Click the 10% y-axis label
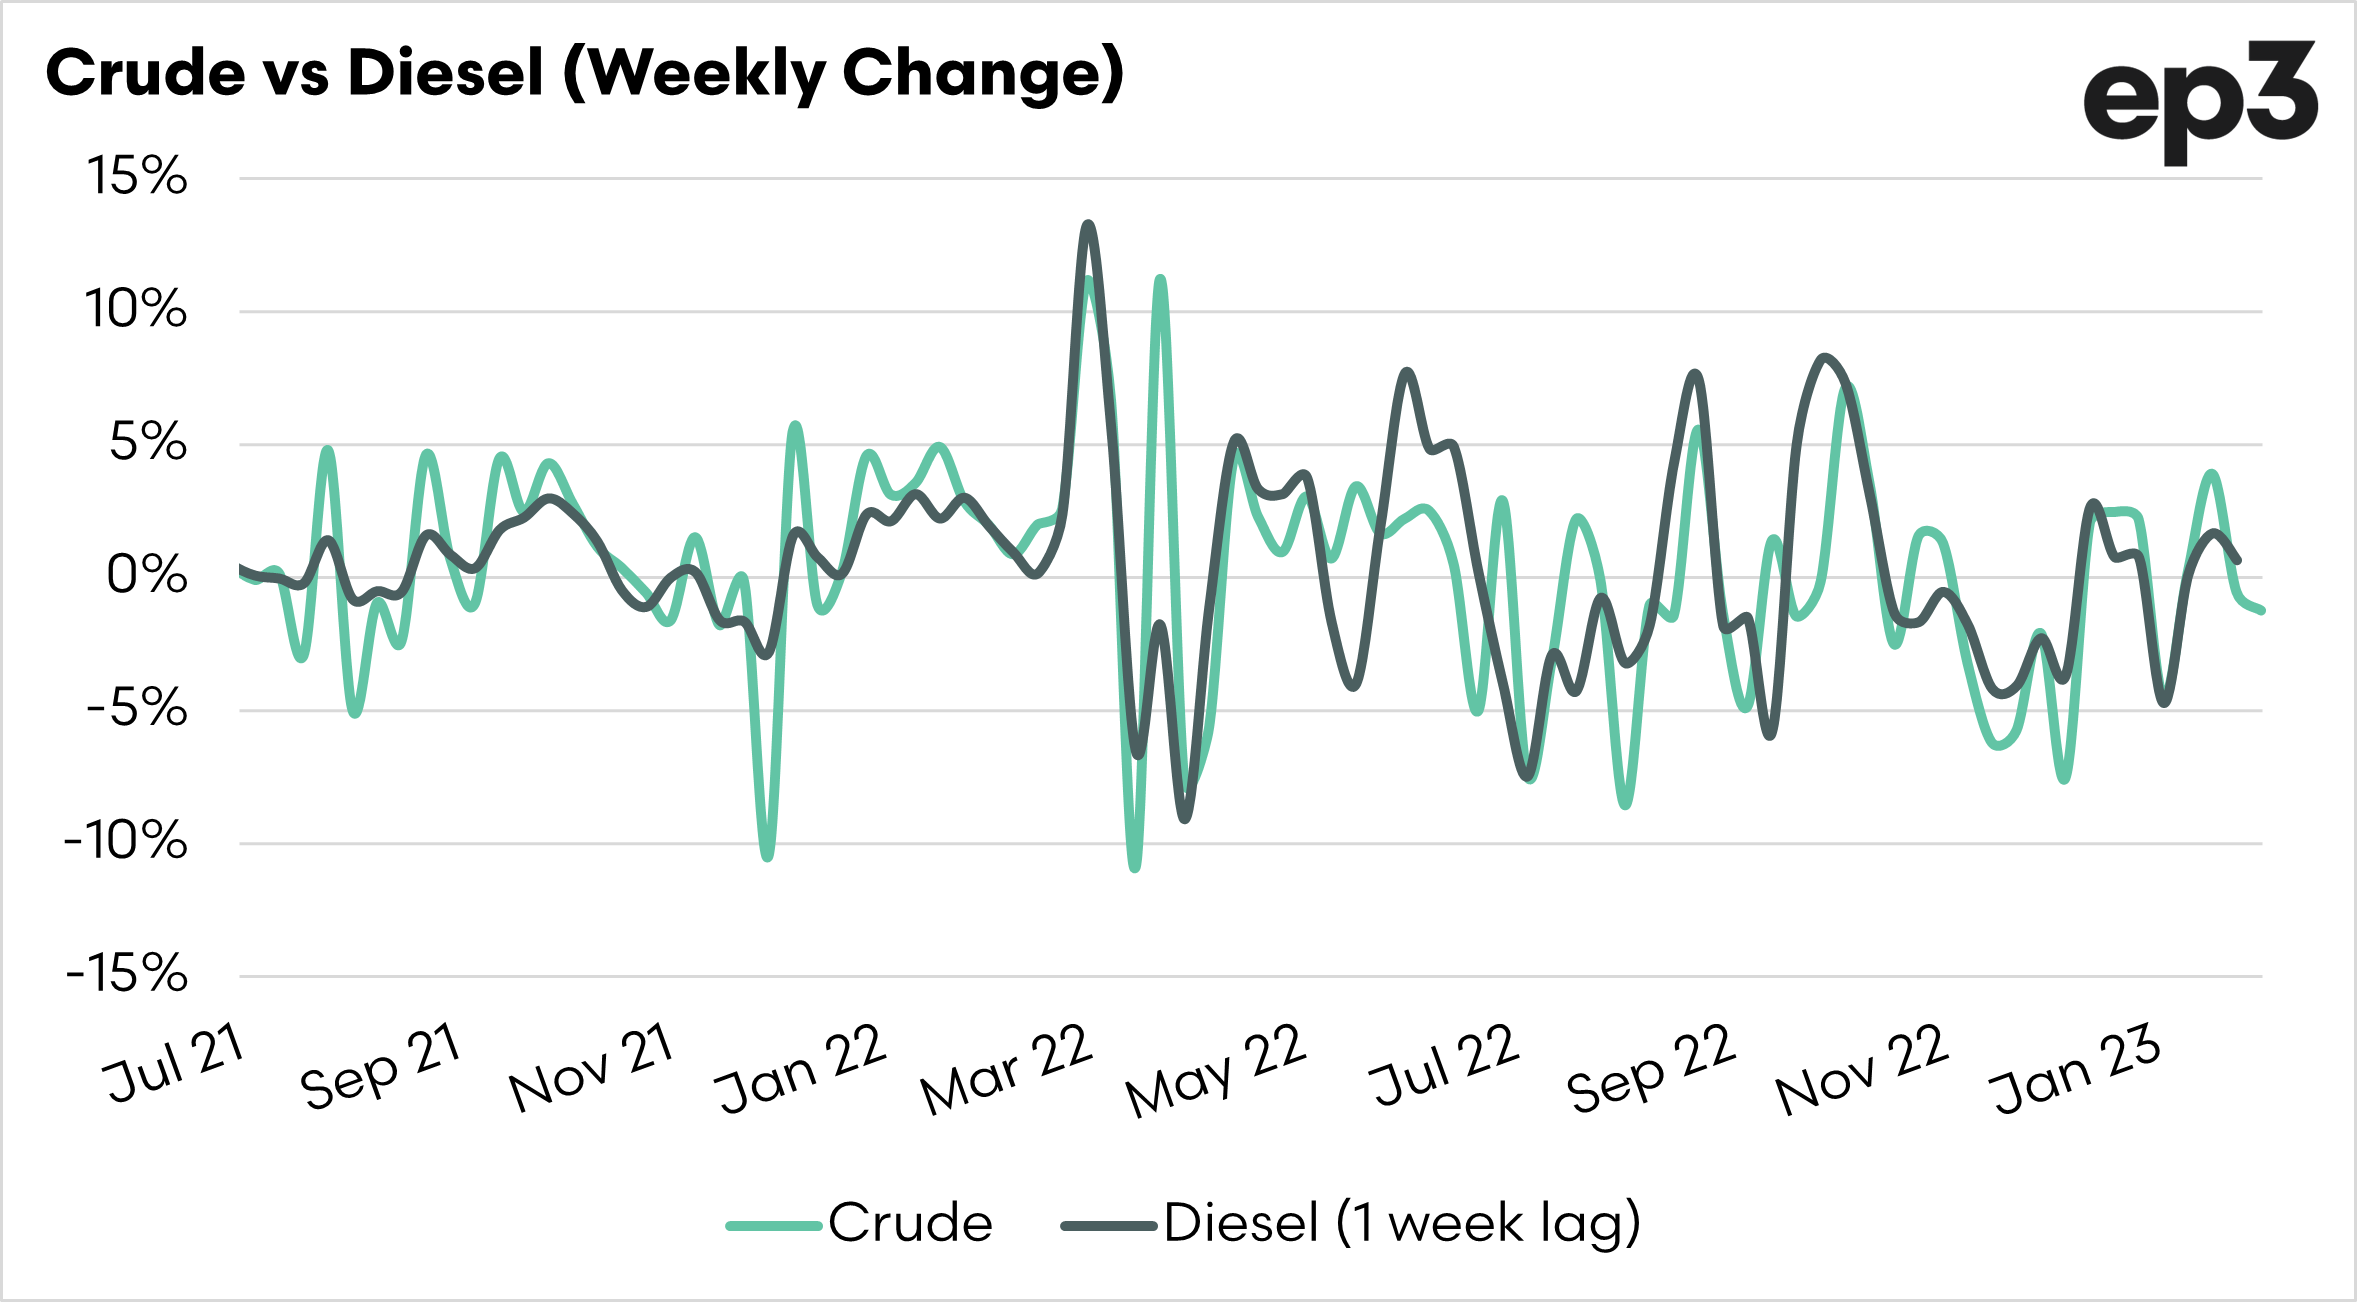 click(135, 309)
